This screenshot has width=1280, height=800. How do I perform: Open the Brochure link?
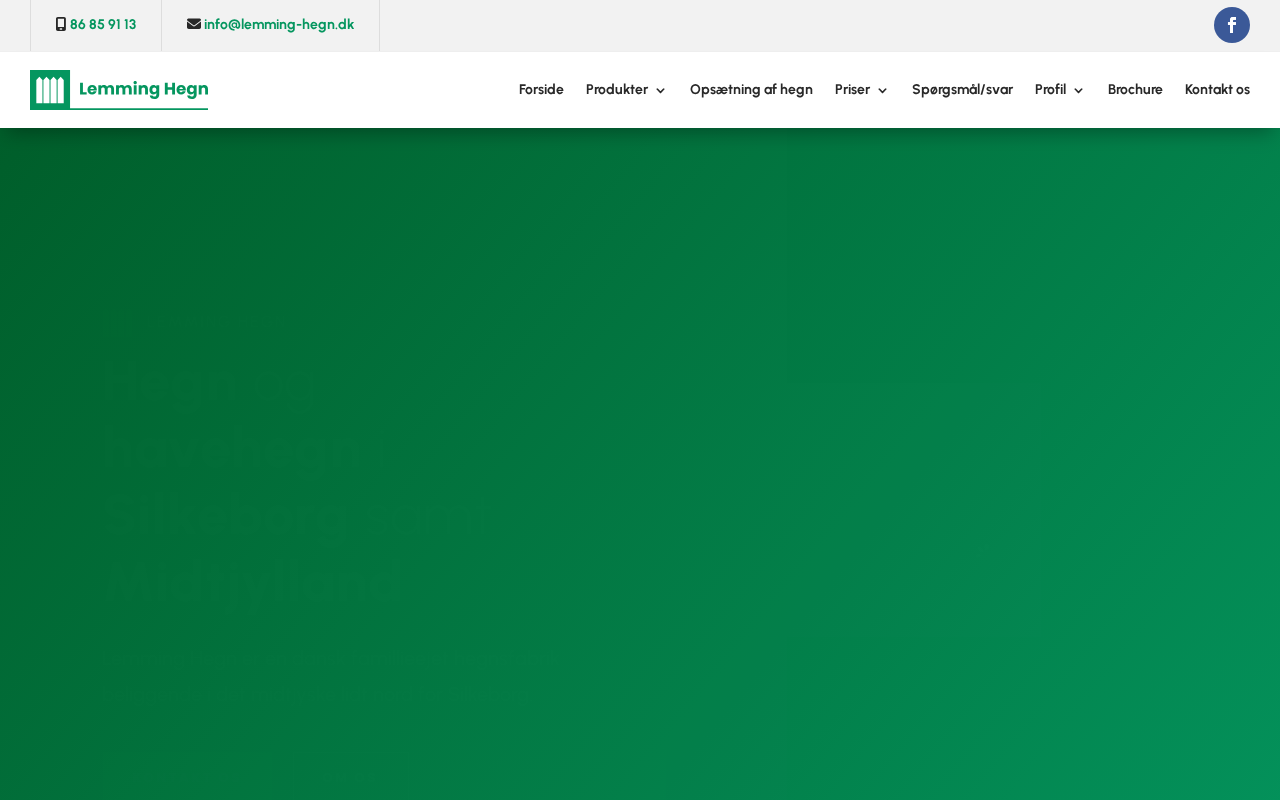click(x=1135, y=90)
